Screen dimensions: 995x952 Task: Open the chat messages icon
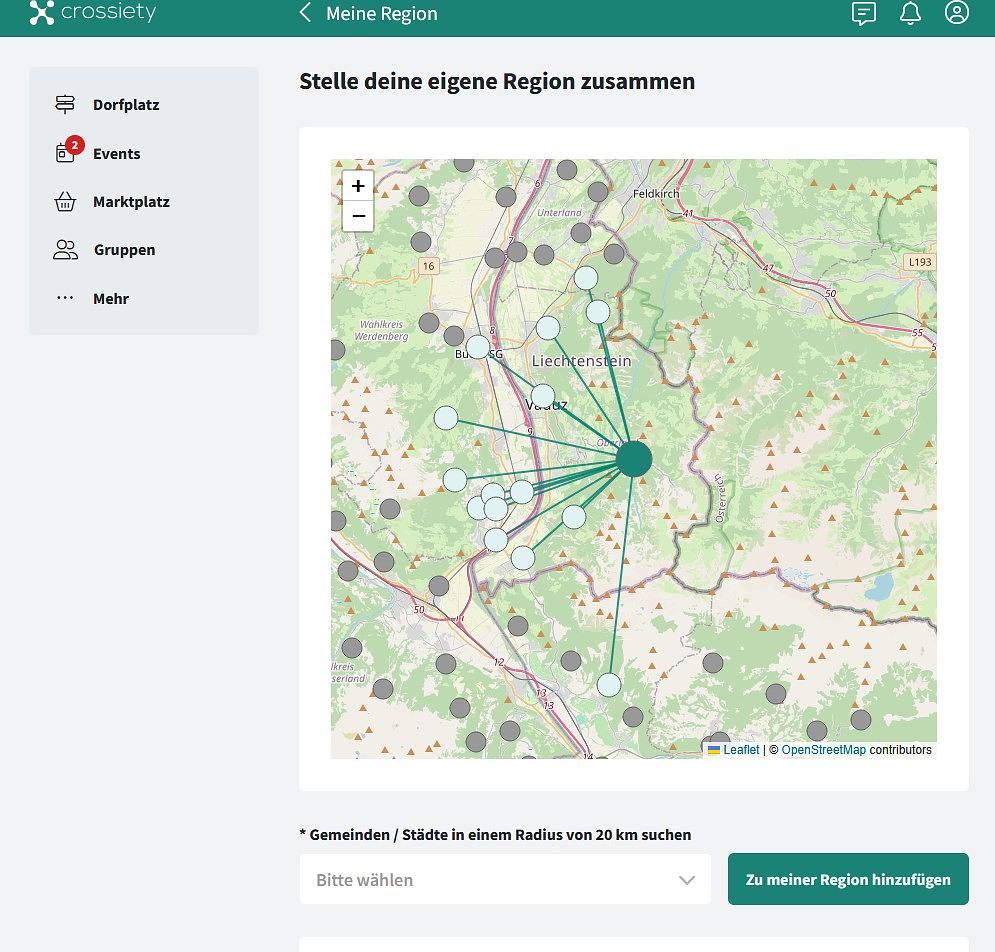click(x=863, y=13)
